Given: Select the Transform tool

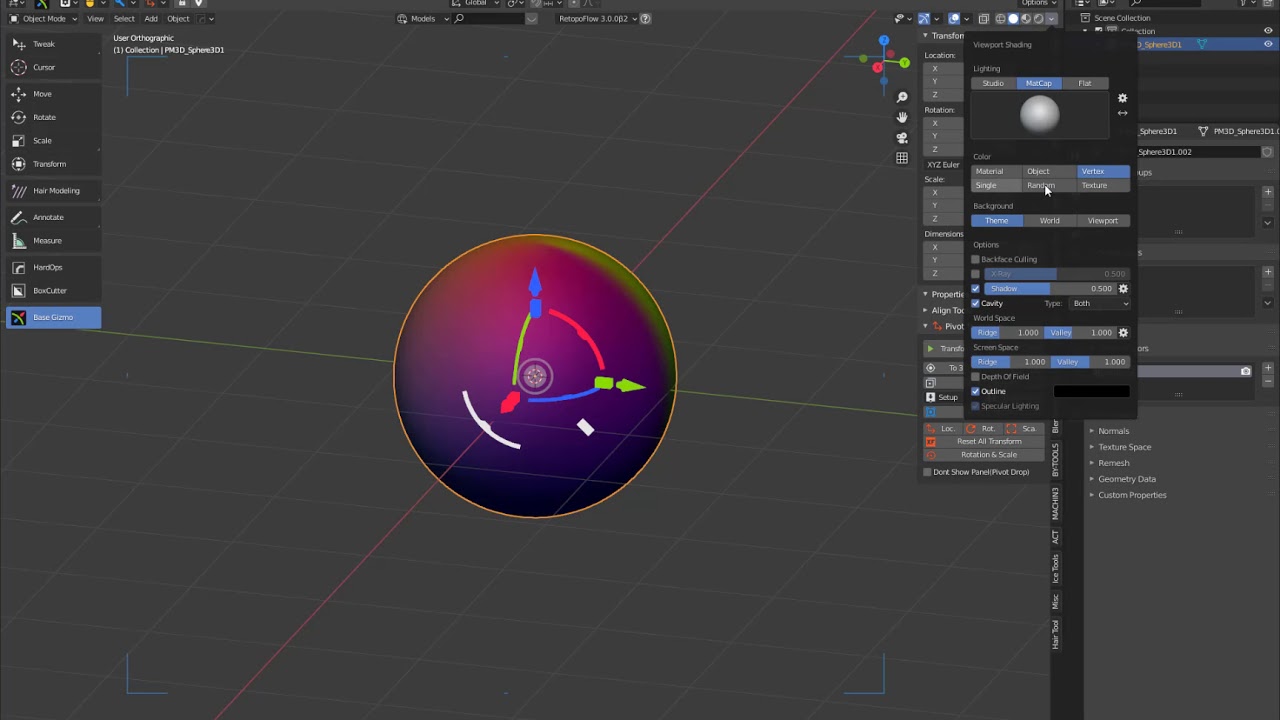Looking at the screenshot, I should (53, 164).
